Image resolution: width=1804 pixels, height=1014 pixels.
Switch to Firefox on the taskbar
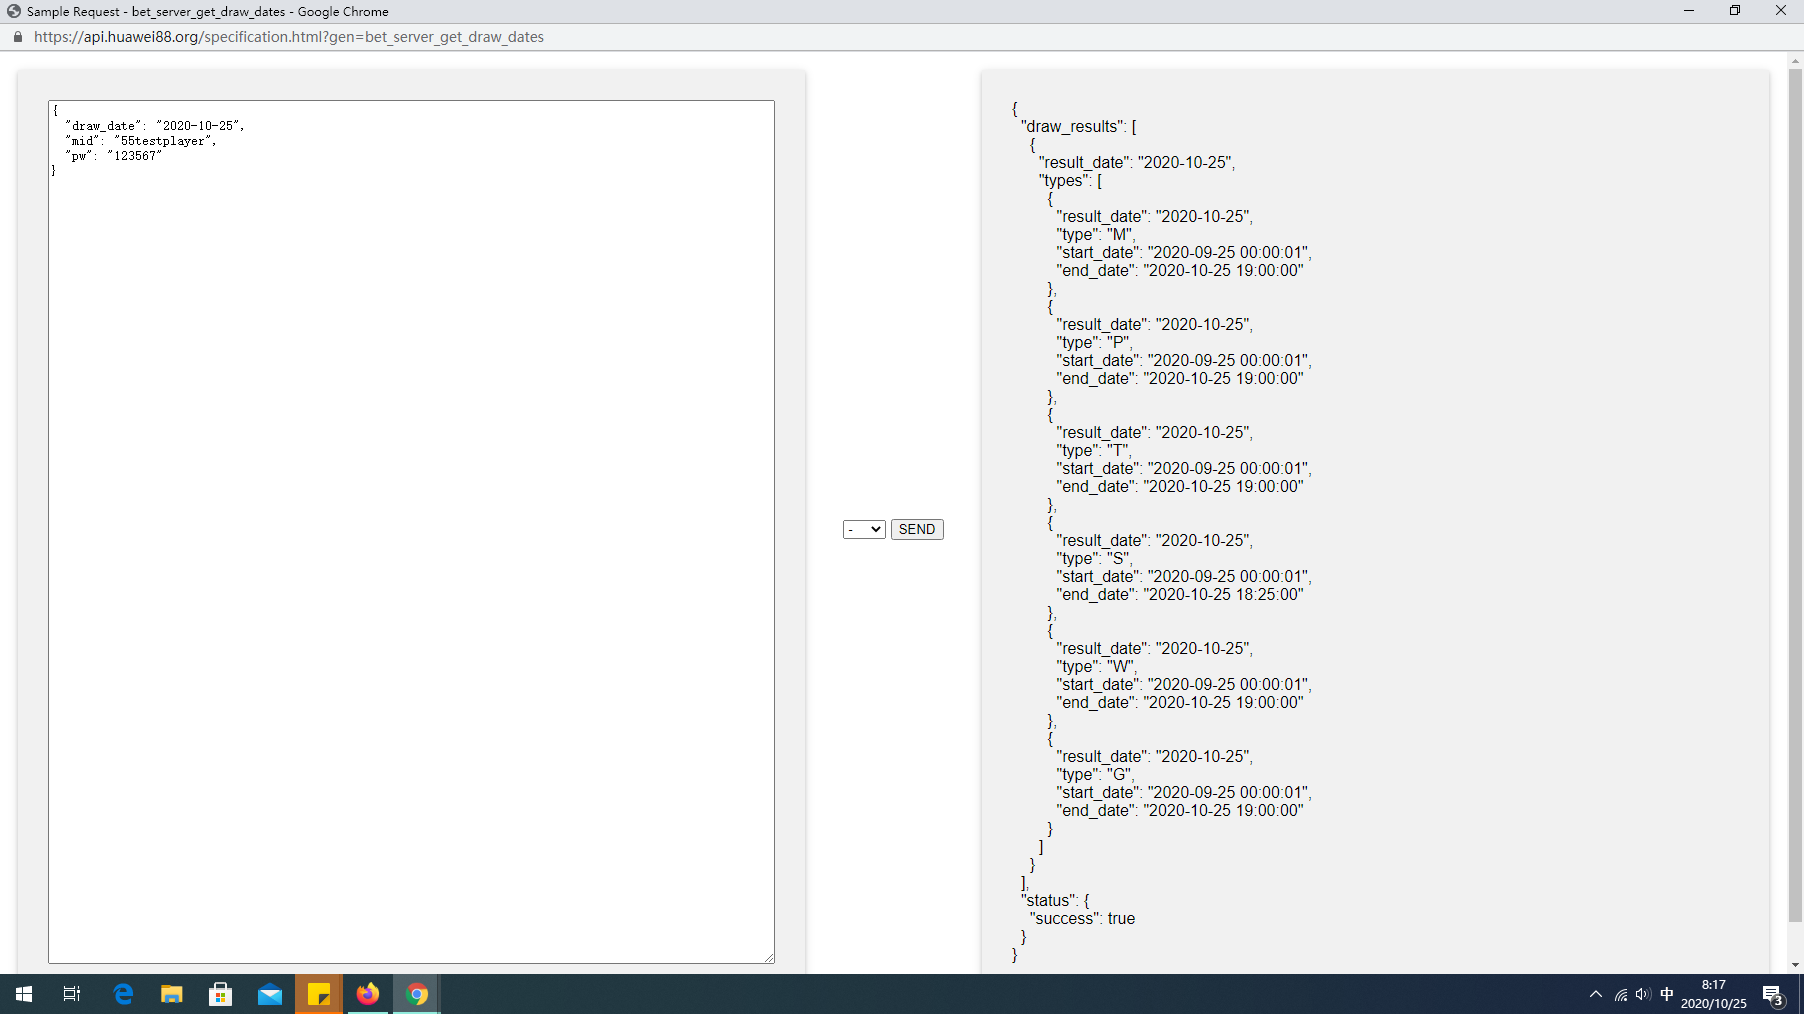tap(368, 994)
